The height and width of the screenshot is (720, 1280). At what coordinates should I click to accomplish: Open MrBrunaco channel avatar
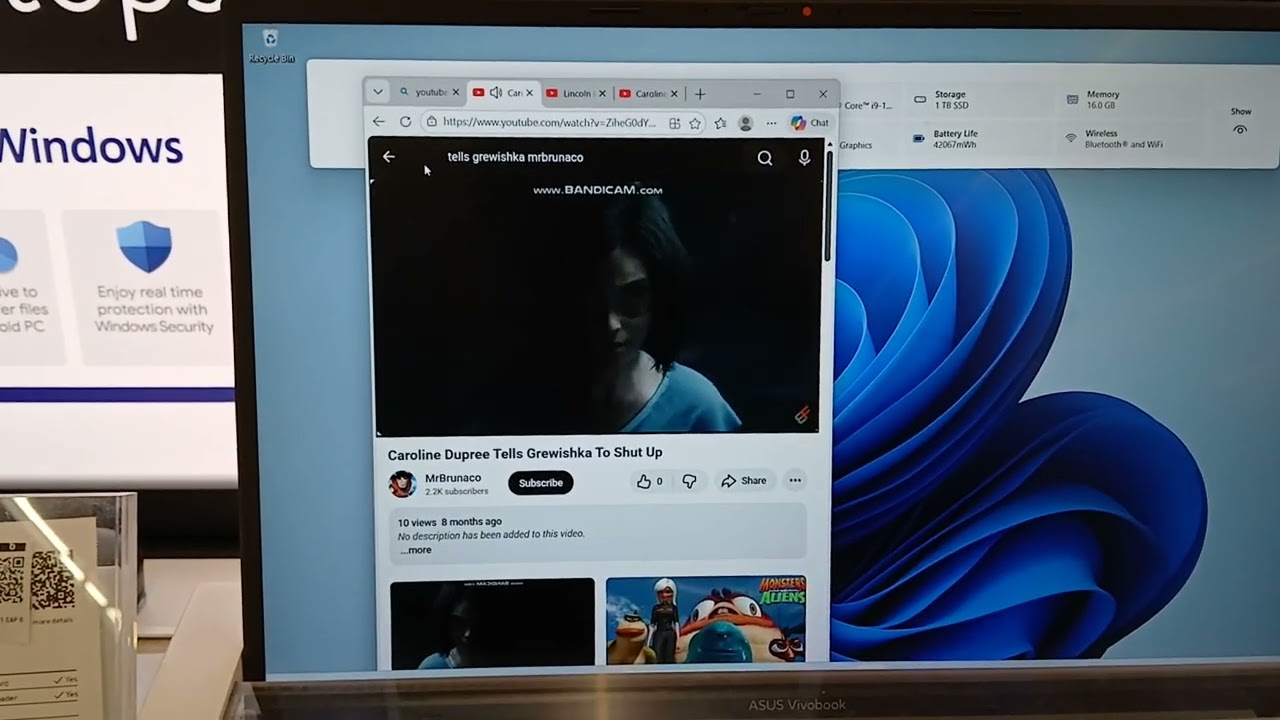point(402,484)
